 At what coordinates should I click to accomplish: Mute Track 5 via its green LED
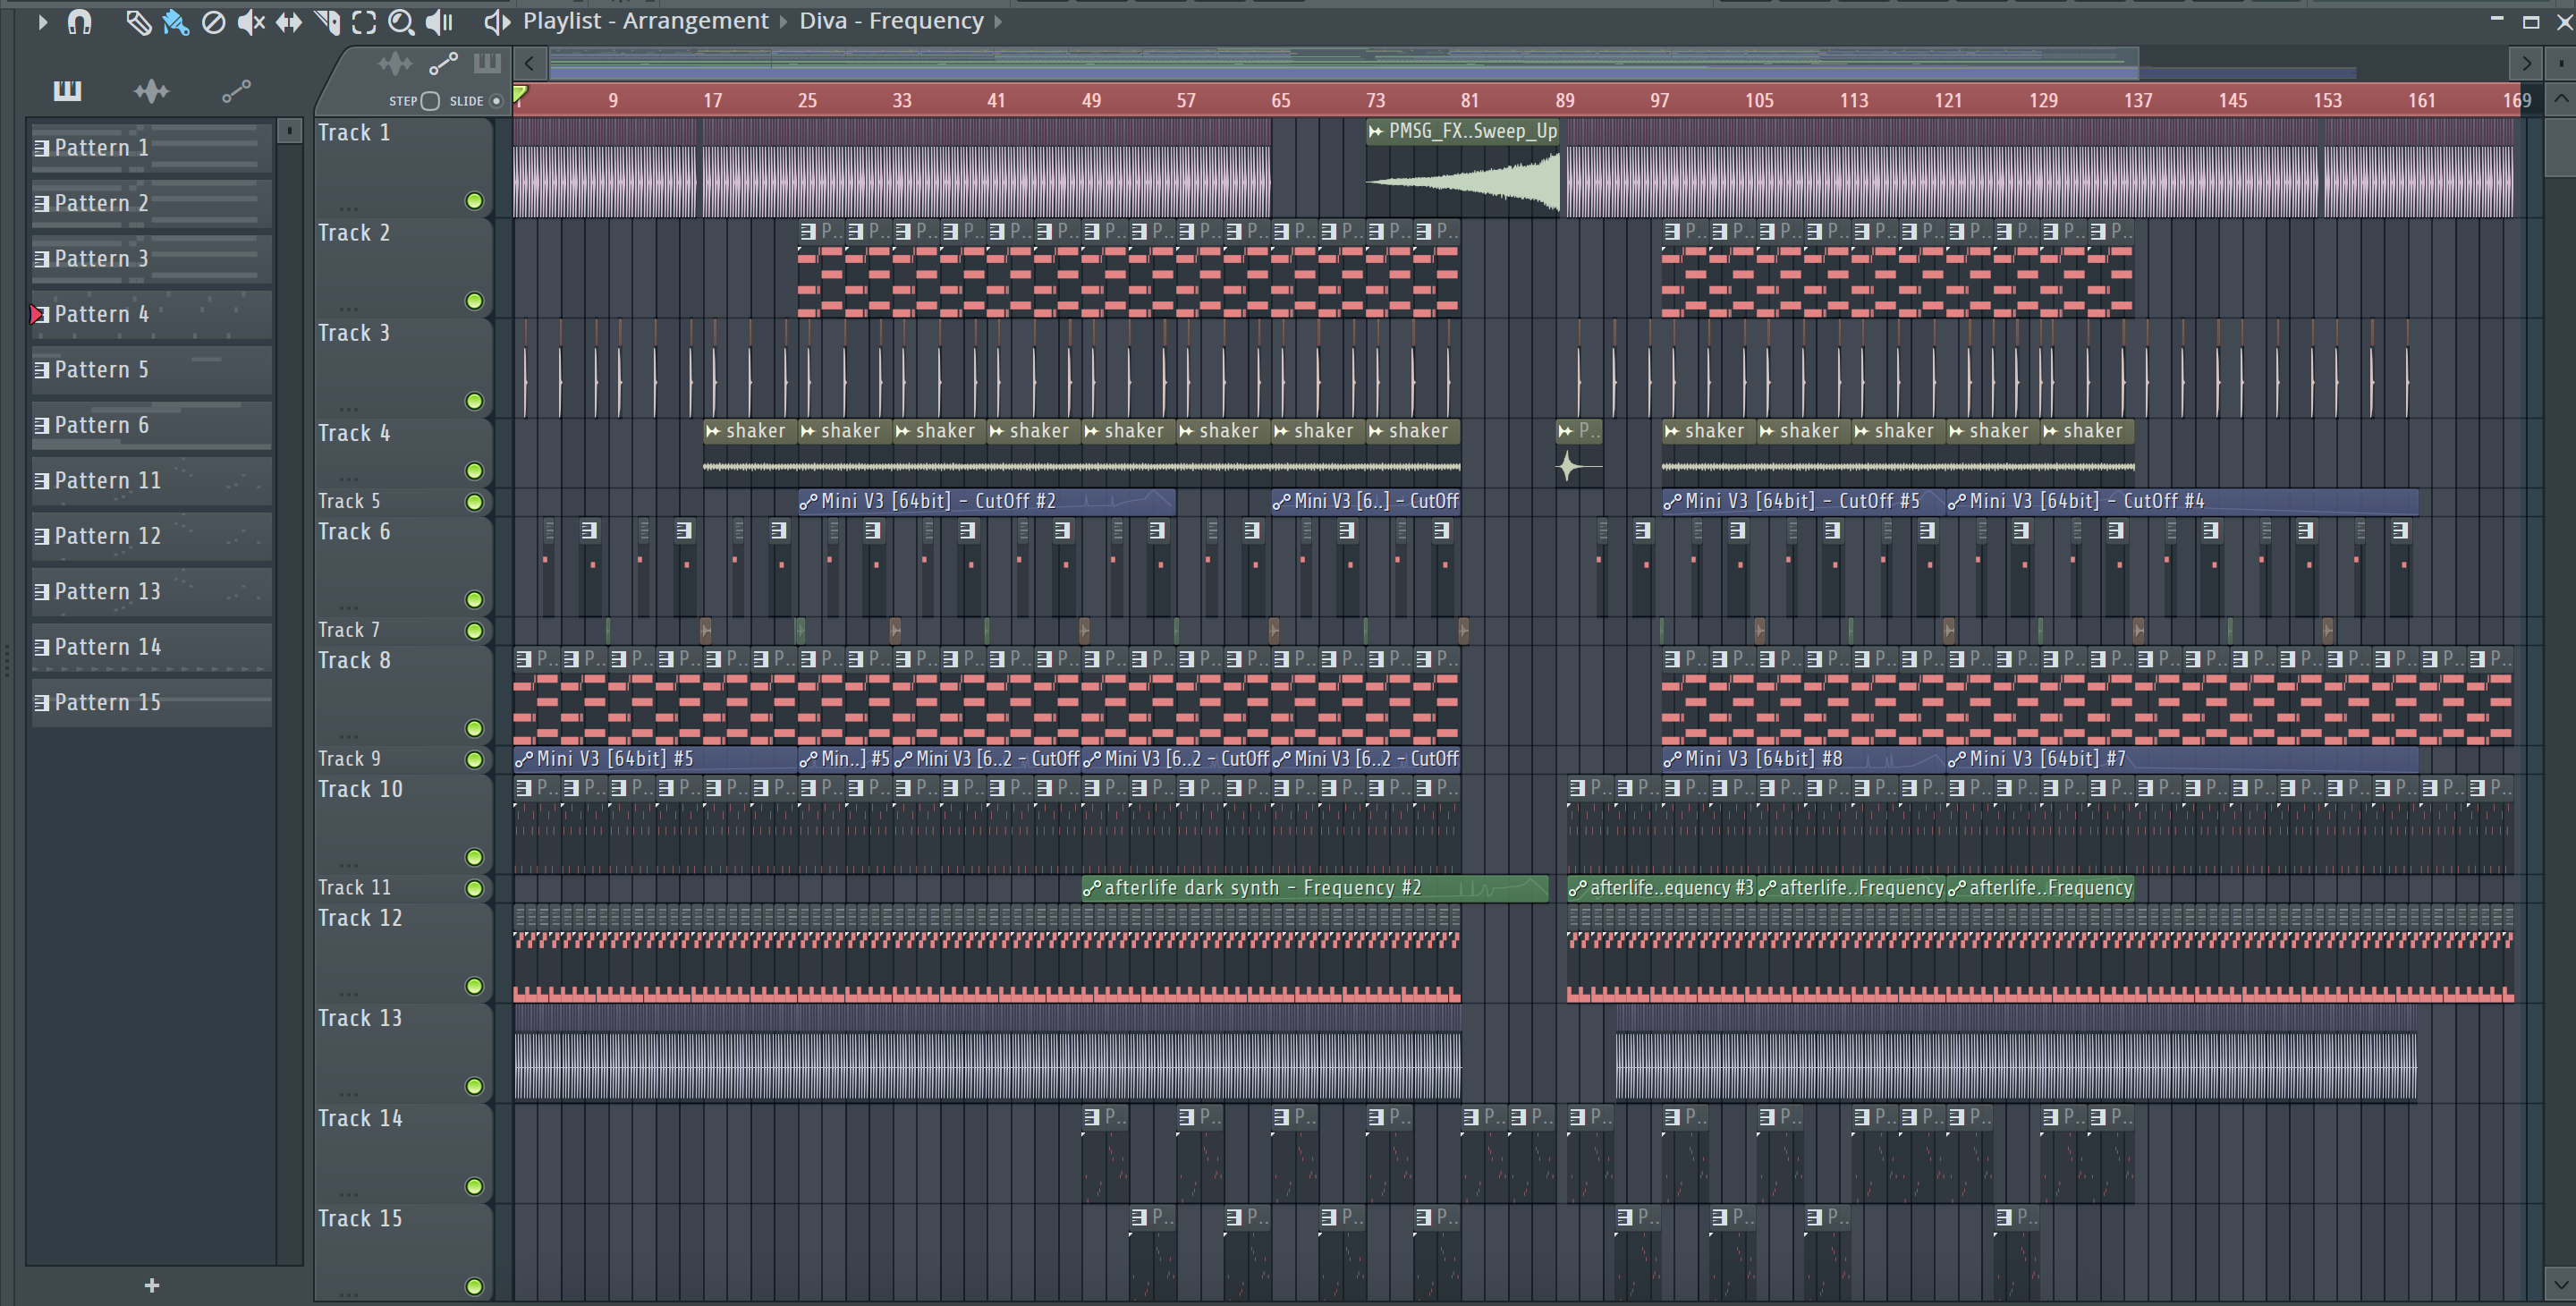(474, 502)
